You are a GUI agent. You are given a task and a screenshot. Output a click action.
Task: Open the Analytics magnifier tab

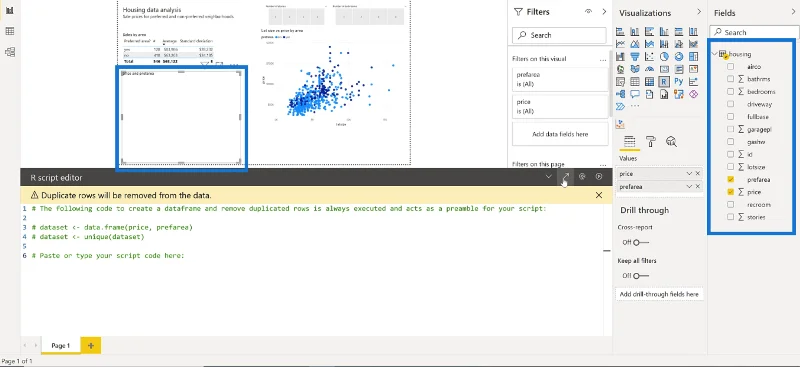(x=671, y=142)
